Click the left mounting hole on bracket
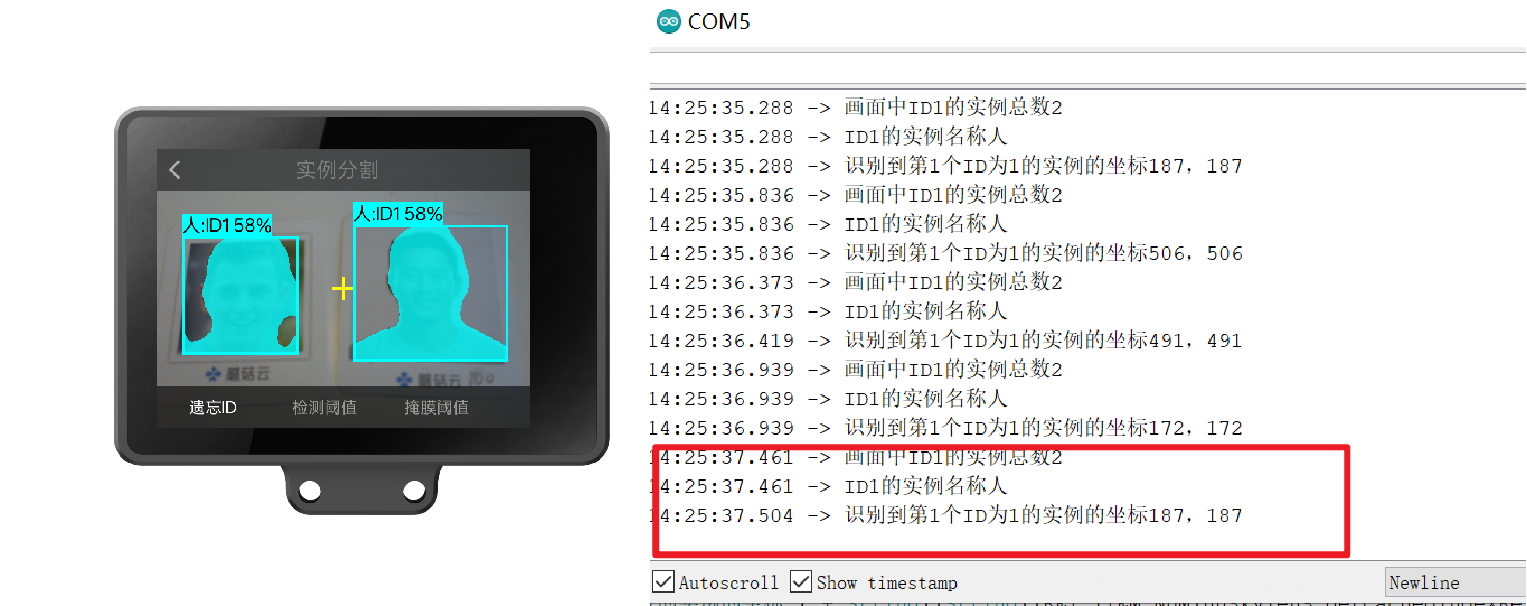The image size is (1527, 606). coord(310,490)
